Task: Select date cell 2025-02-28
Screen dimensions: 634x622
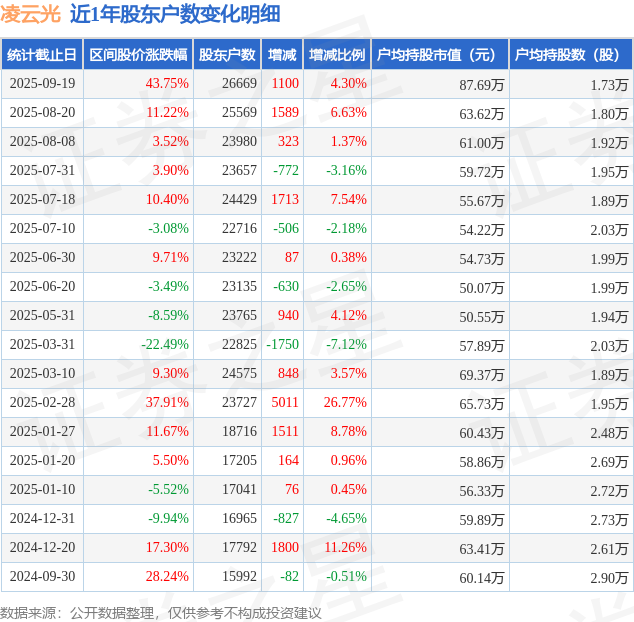Action: click(x=42, y=402)
